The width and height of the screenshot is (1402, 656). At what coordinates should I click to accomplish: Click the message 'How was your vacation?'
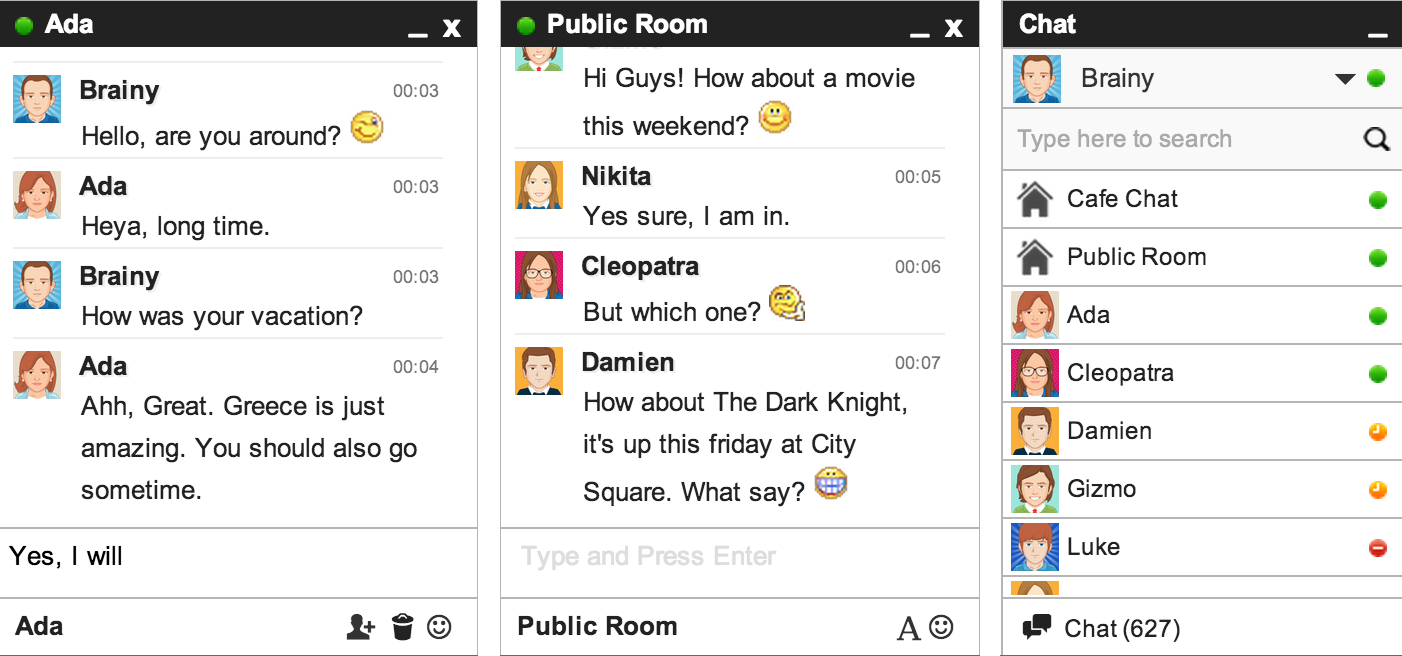222,317
